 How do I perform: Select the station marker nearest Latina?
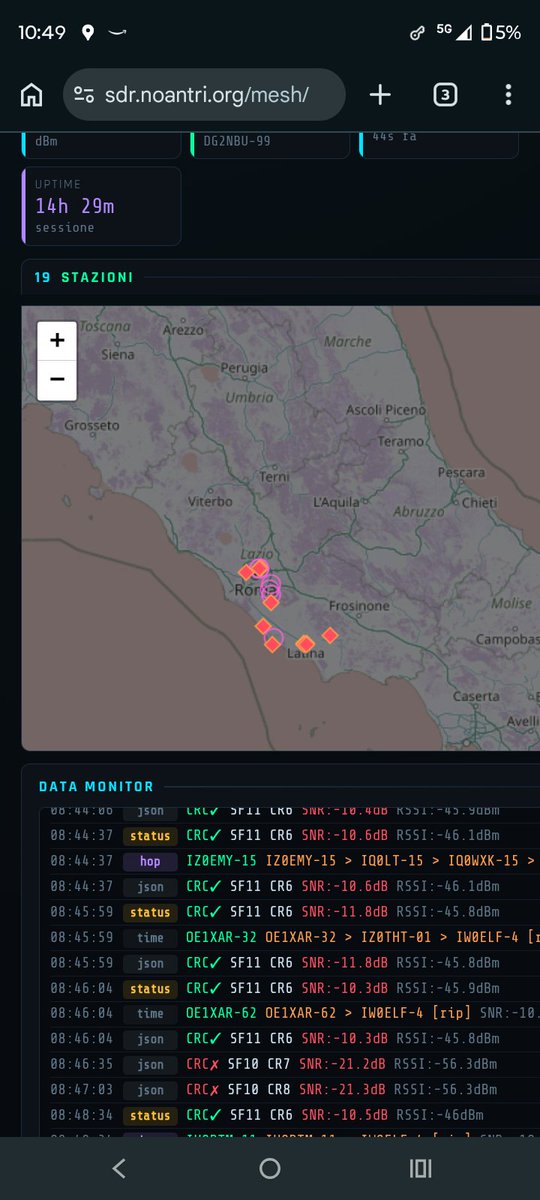[305, 643]
